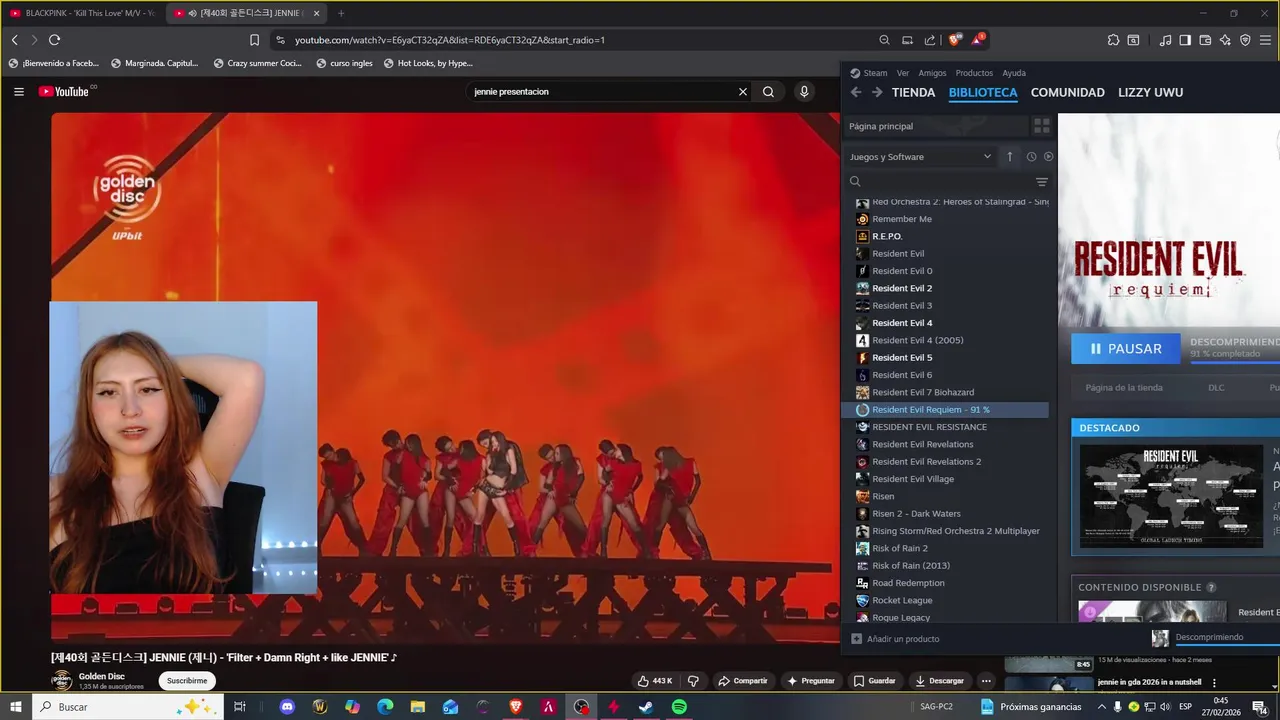Open Resident Evil Requiem - 91 % entry
The height and width of the screenshot is (720, 1280).
point(946,410)
